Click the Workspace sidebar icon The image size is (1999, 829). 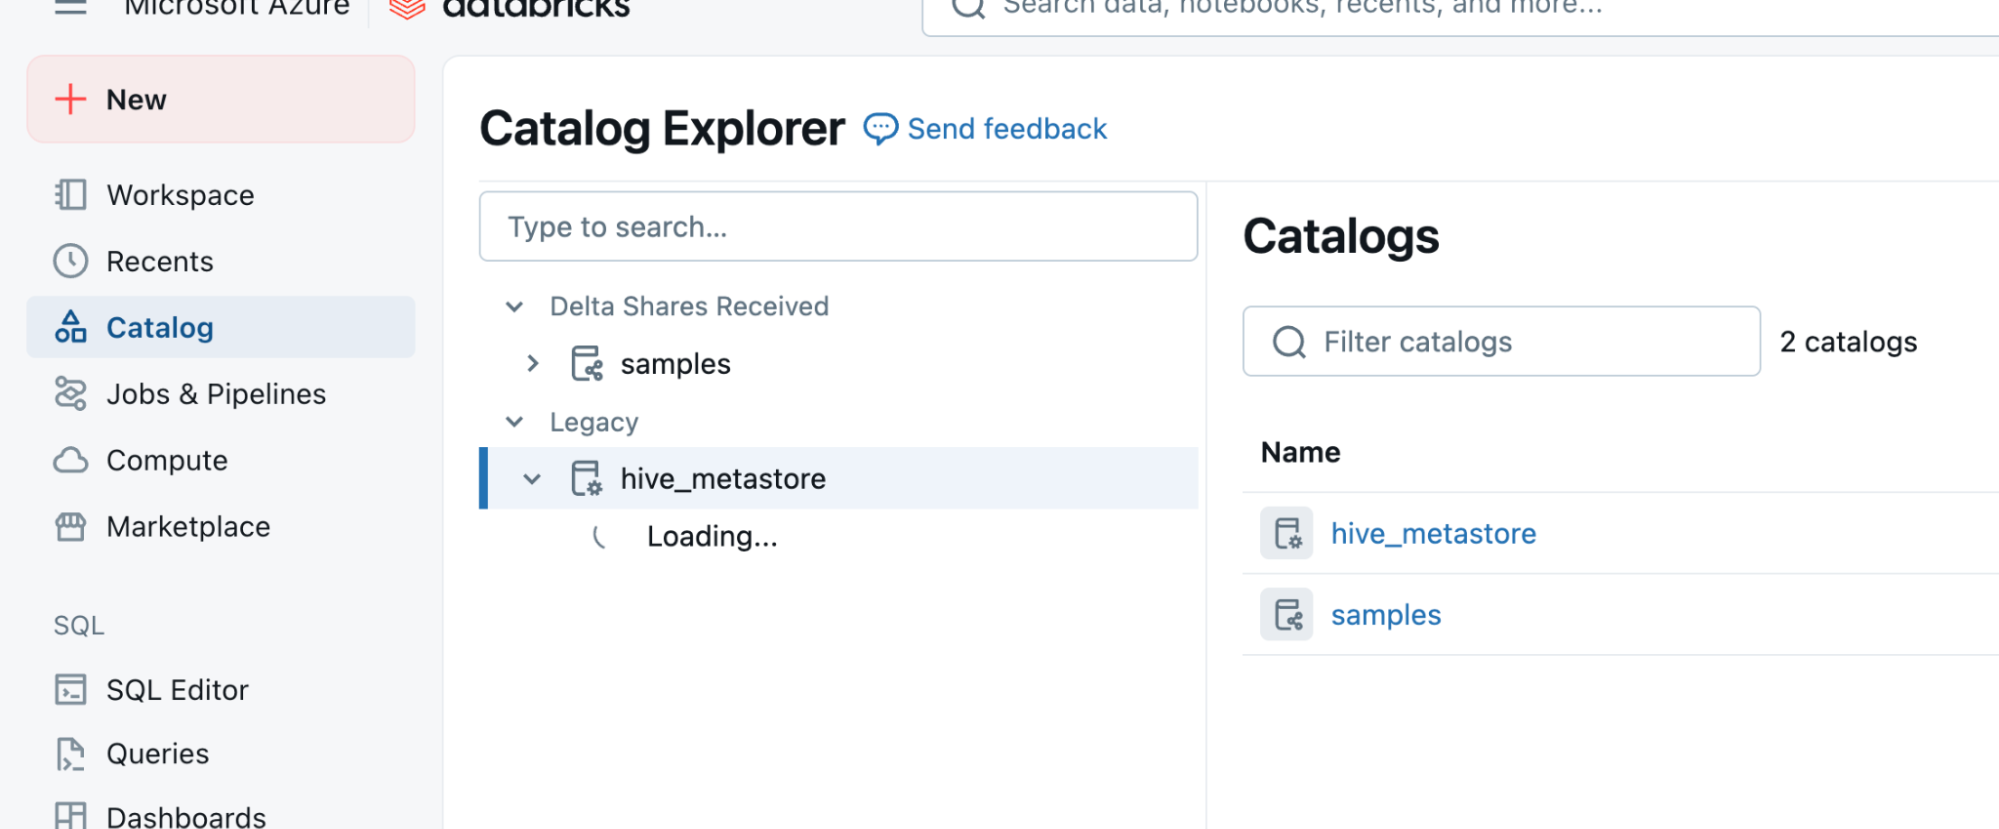(70, 194)
